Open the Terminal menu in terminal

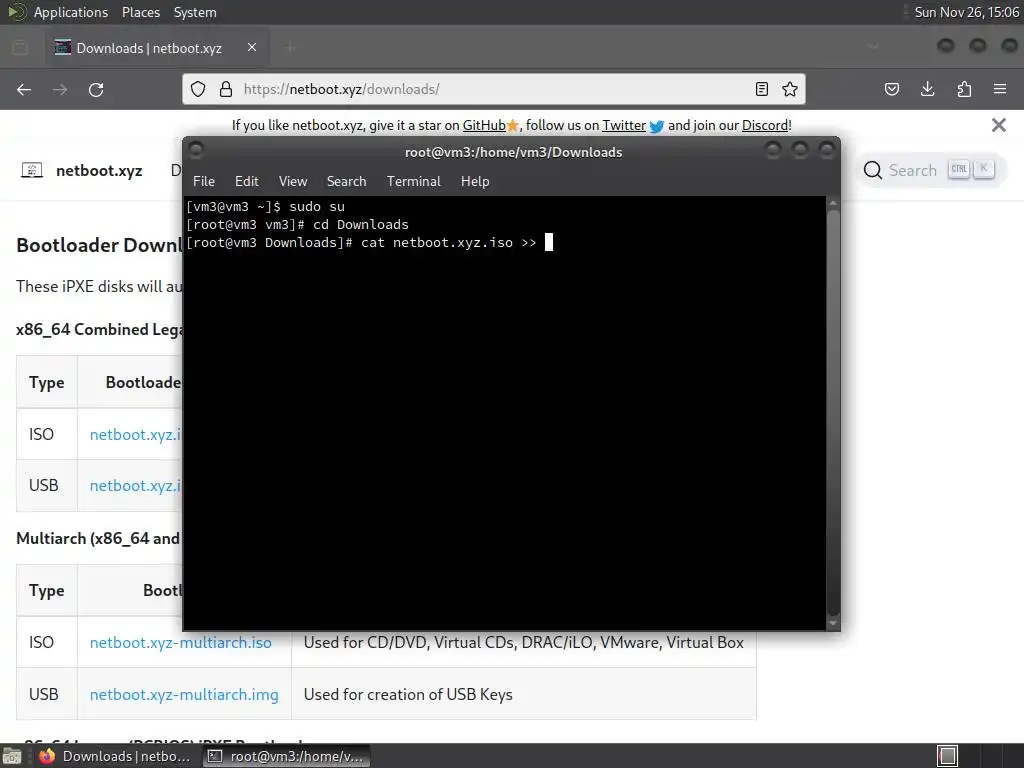413,182
